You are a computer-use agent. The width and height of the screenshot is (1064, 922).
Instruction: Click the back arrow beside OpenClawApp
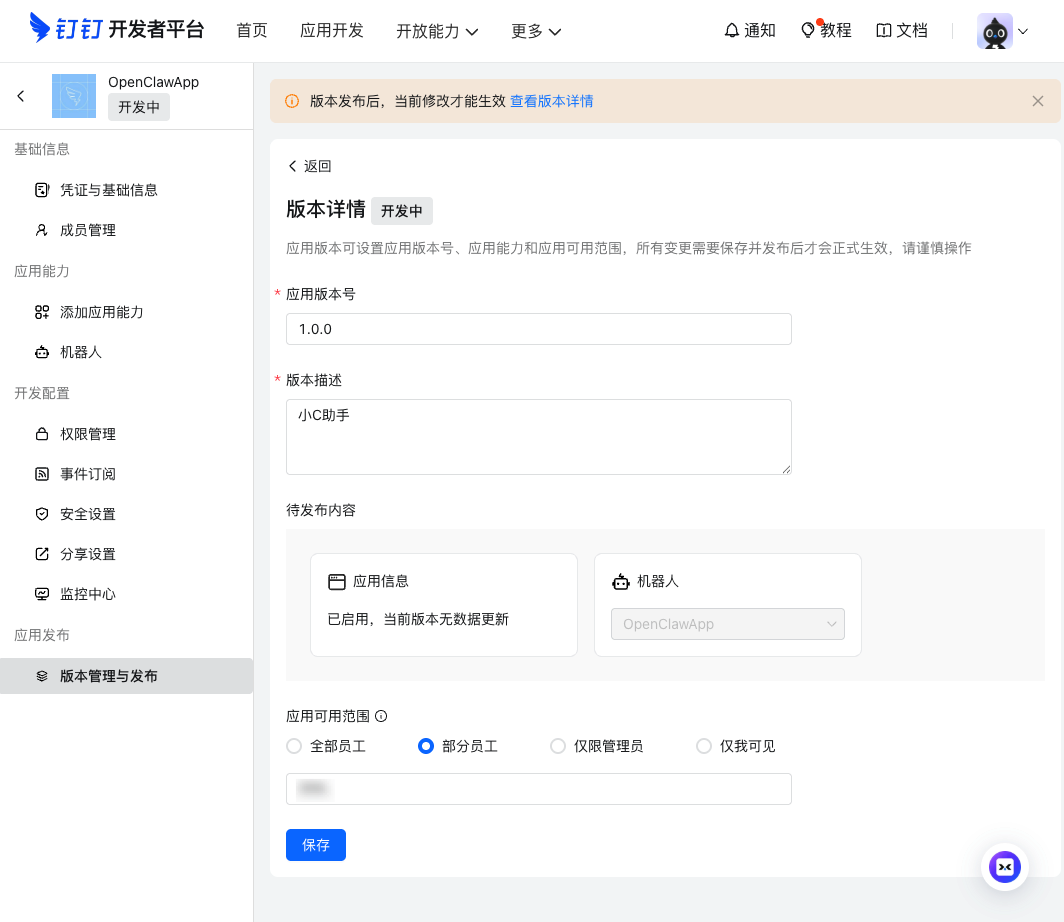click(21, 96)
